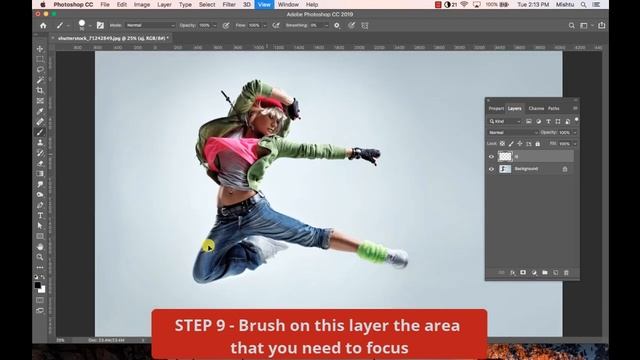Screen dimensions: 640x360
Task: Select the Zoom tool
Action: click(40, 257)
